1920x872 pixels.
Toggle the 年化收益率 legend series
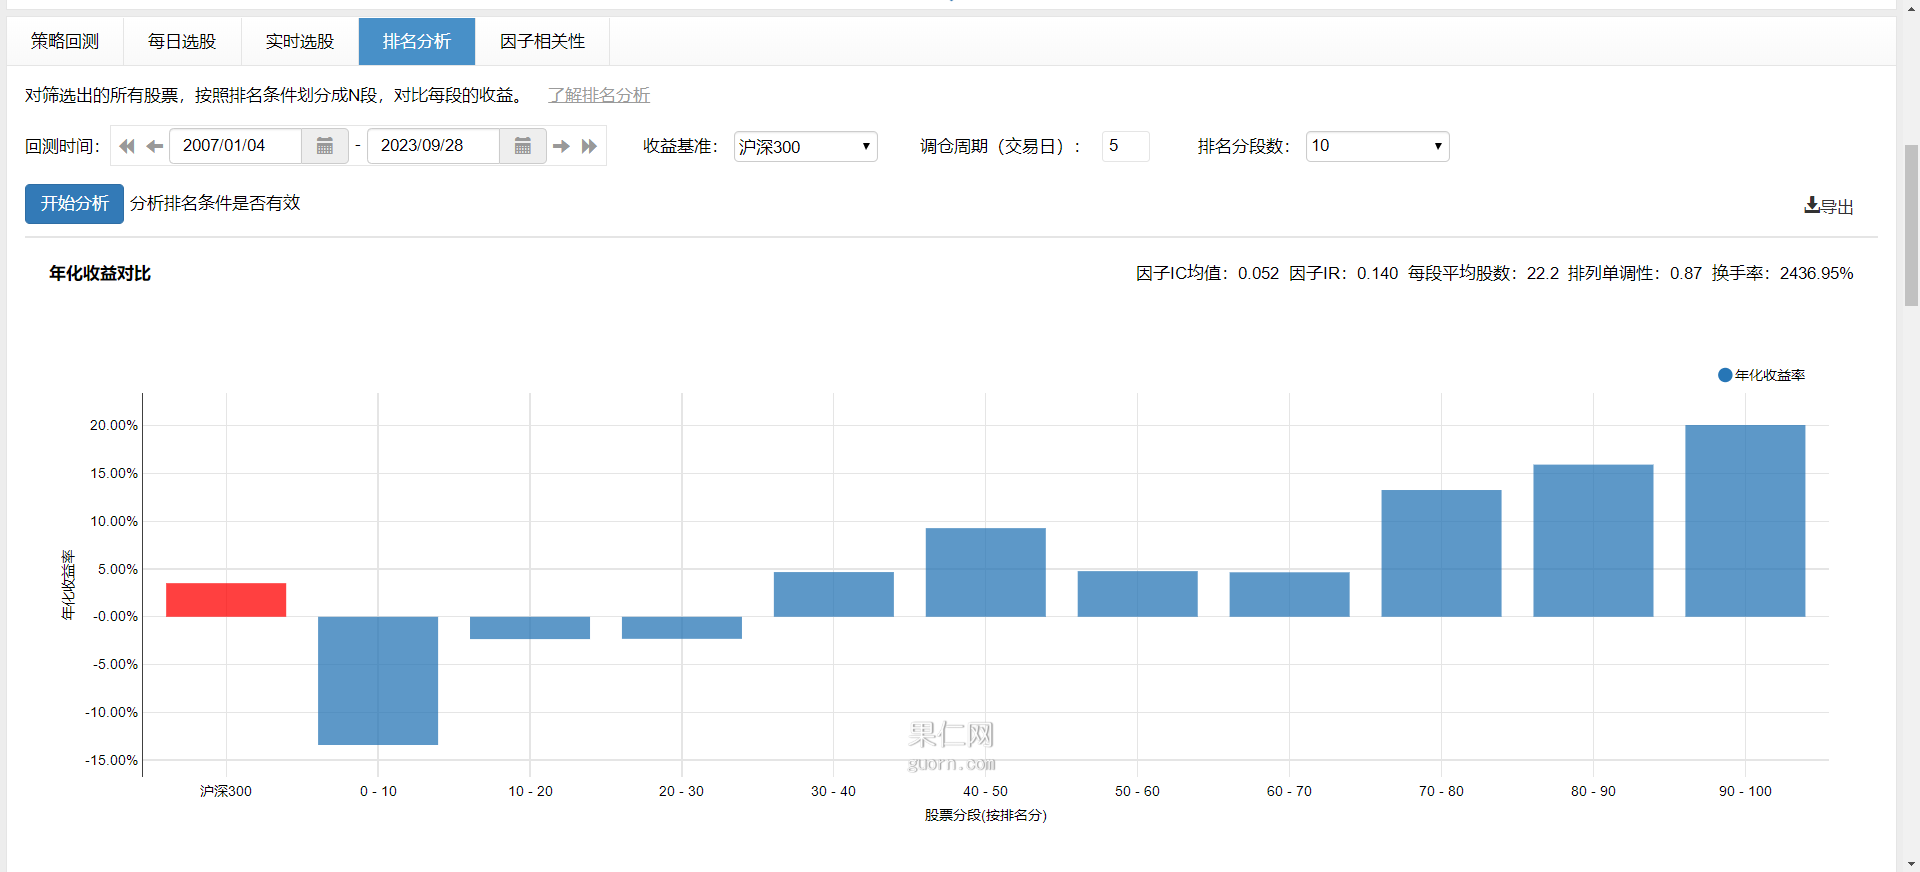click(x=1761, y=375)
